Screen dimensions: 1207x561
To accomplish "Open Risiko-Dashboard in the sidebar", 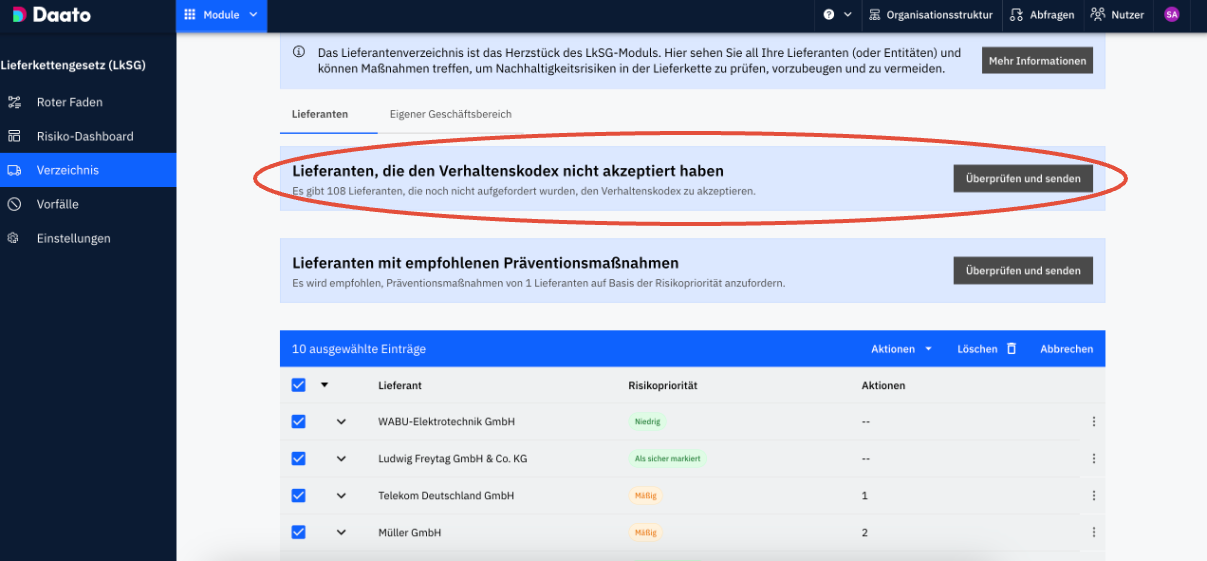I will (85, 136).
